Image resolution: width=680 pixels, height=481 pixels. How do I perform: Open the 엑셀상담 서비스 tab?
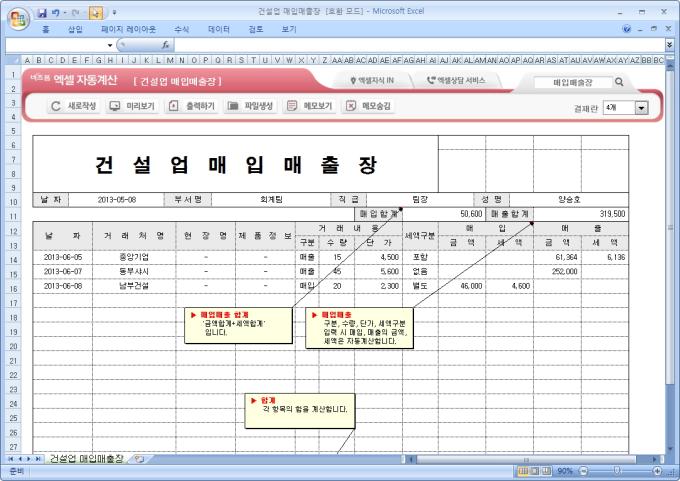[456, 80]
